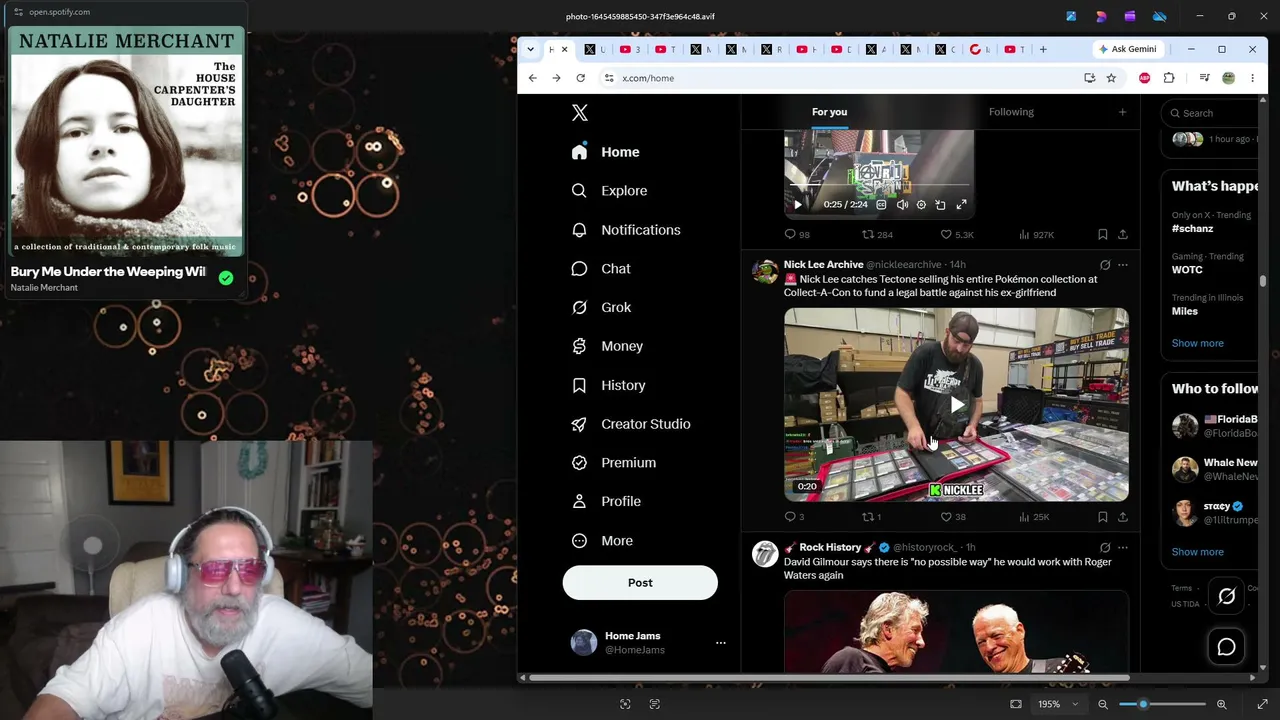Open Nick Lee Archive profile avatar
The width and height of the screenshot is (1280, 720).
click(x=765, y=272)
